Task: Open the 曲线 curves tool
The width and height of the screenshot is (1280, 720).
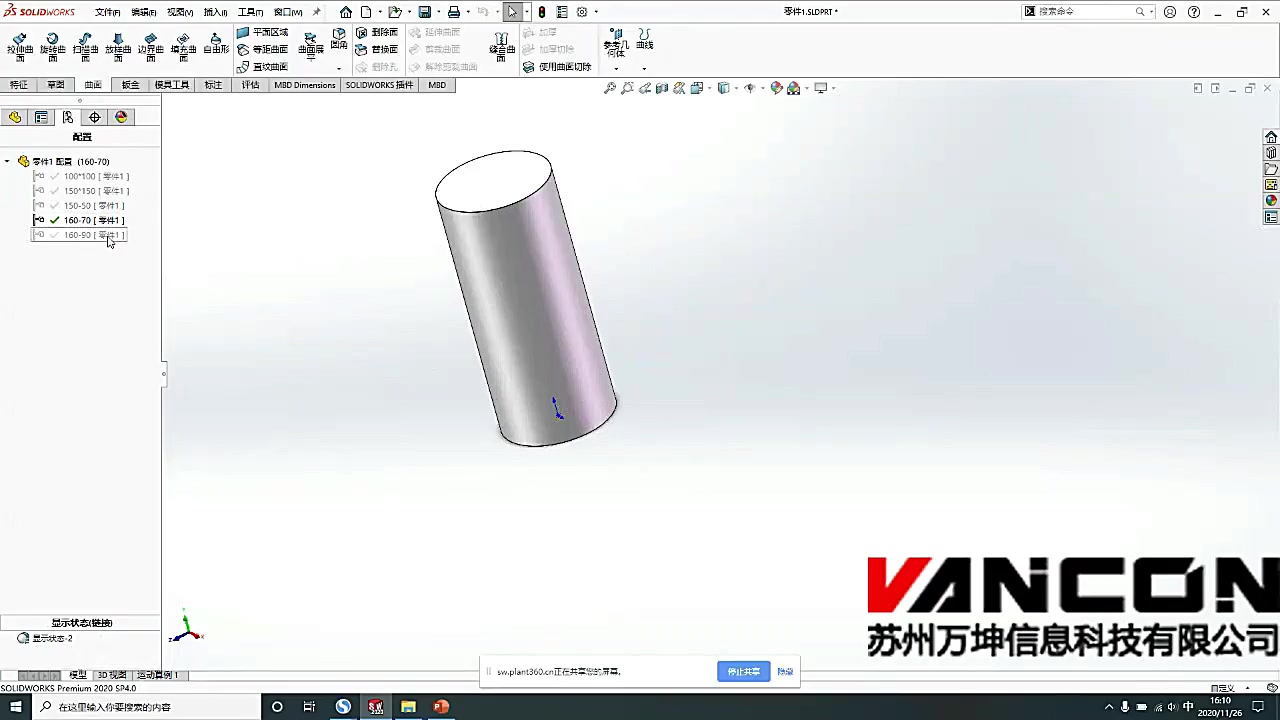Action: pos(644,39)
